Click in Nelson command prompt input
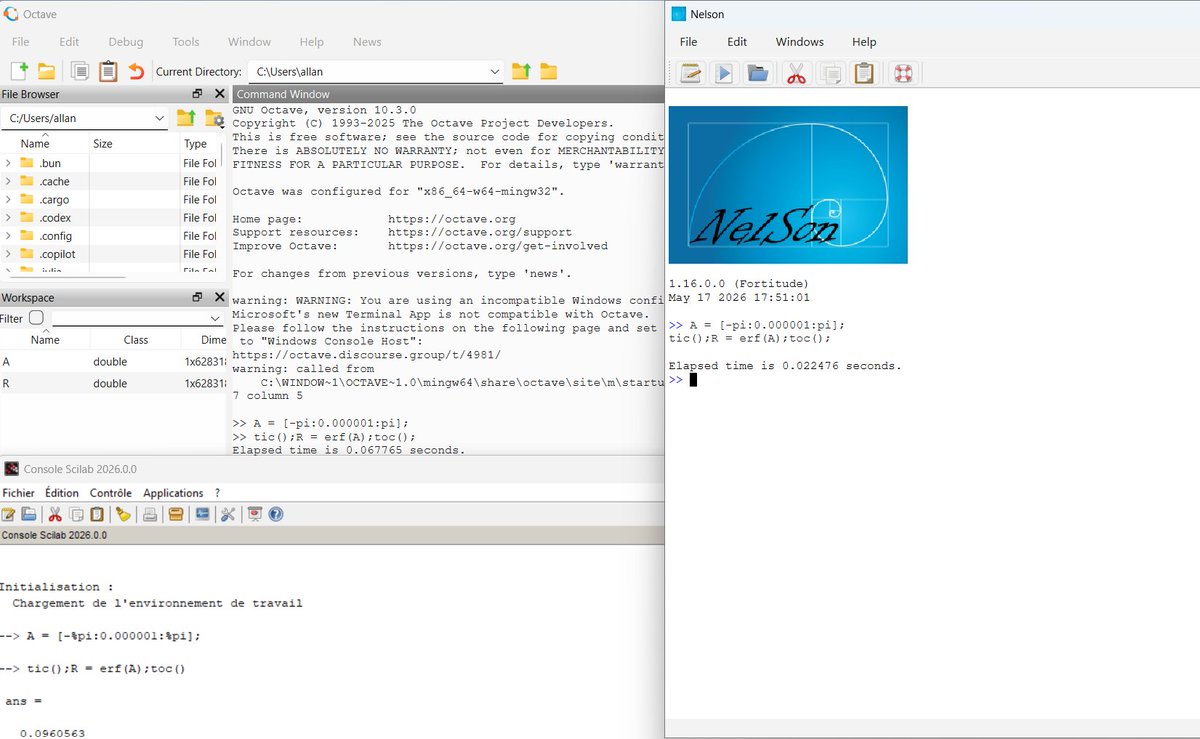 pos(692,380)
